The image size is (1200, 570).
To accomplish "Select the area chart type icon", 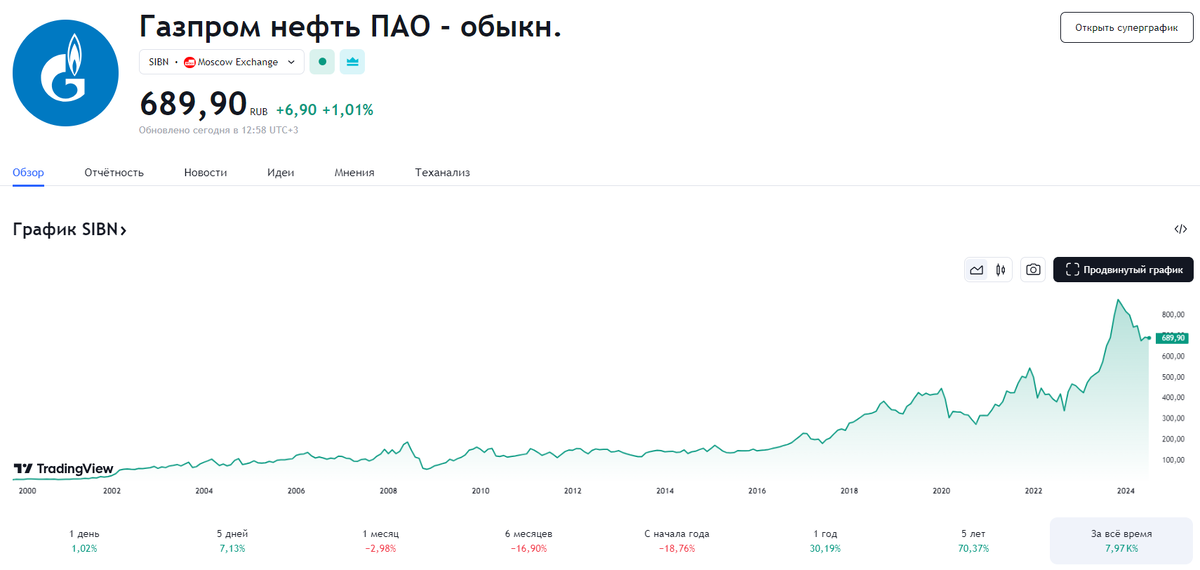I will click(977, 270).
